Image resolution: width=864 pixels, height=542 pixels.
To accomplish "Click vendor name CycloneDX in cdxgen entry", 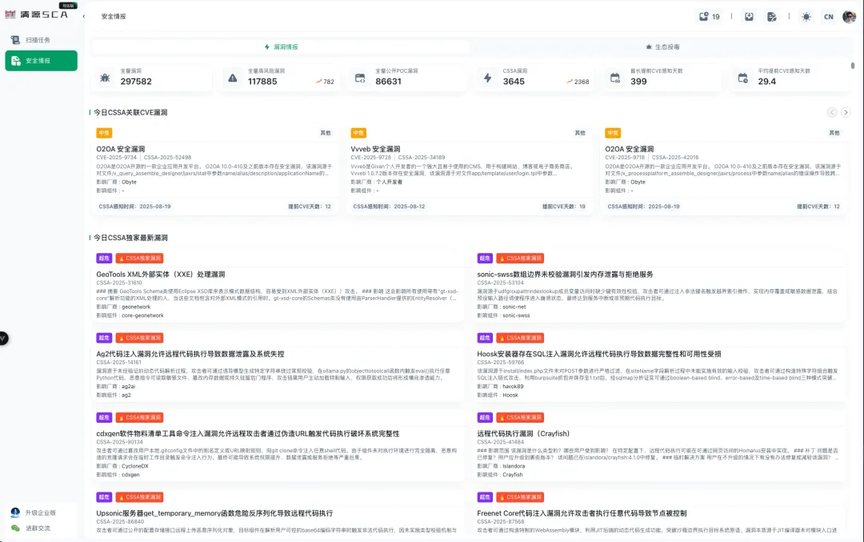I will [134, 467].
